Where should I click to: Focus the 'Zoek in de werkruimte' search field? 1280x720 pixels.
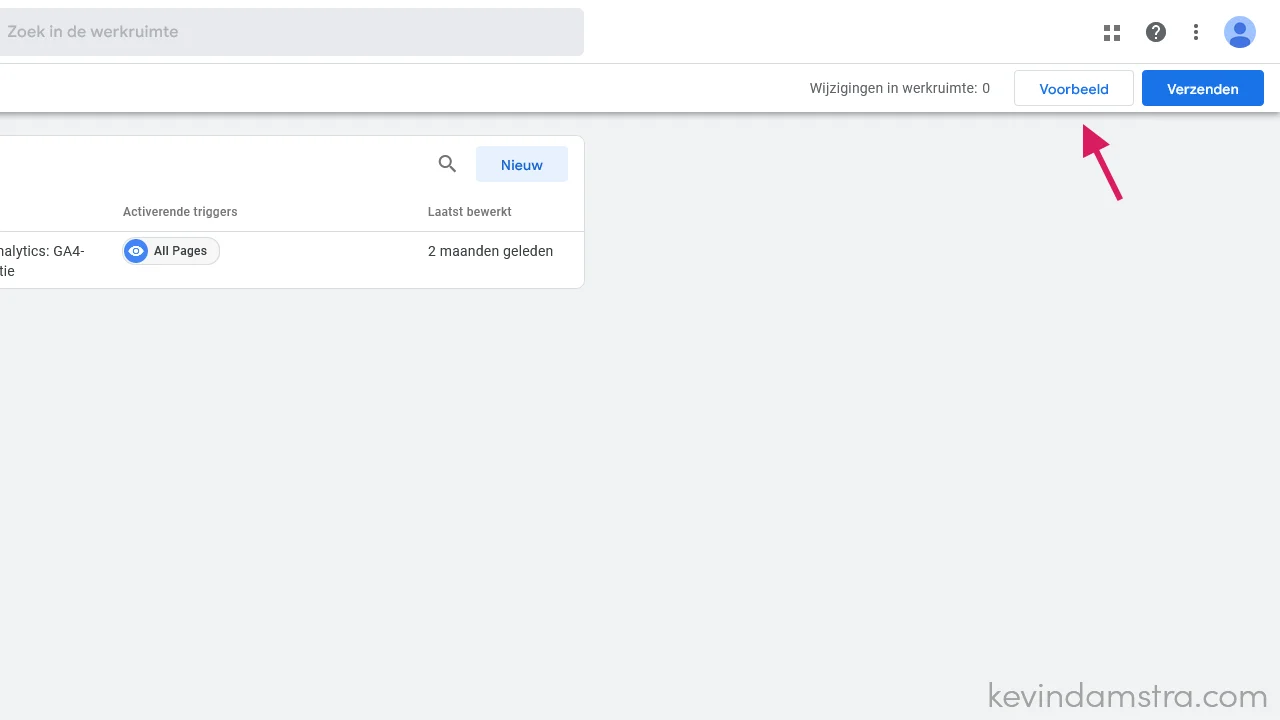coord(290,32)
